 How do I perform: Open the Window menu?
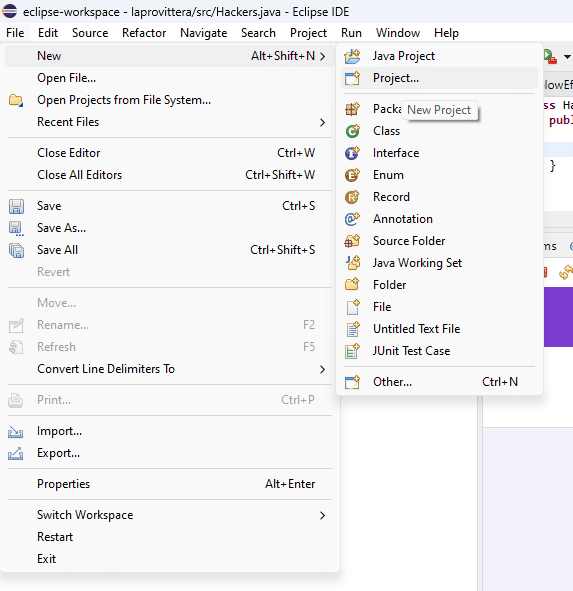coord(398,33)
